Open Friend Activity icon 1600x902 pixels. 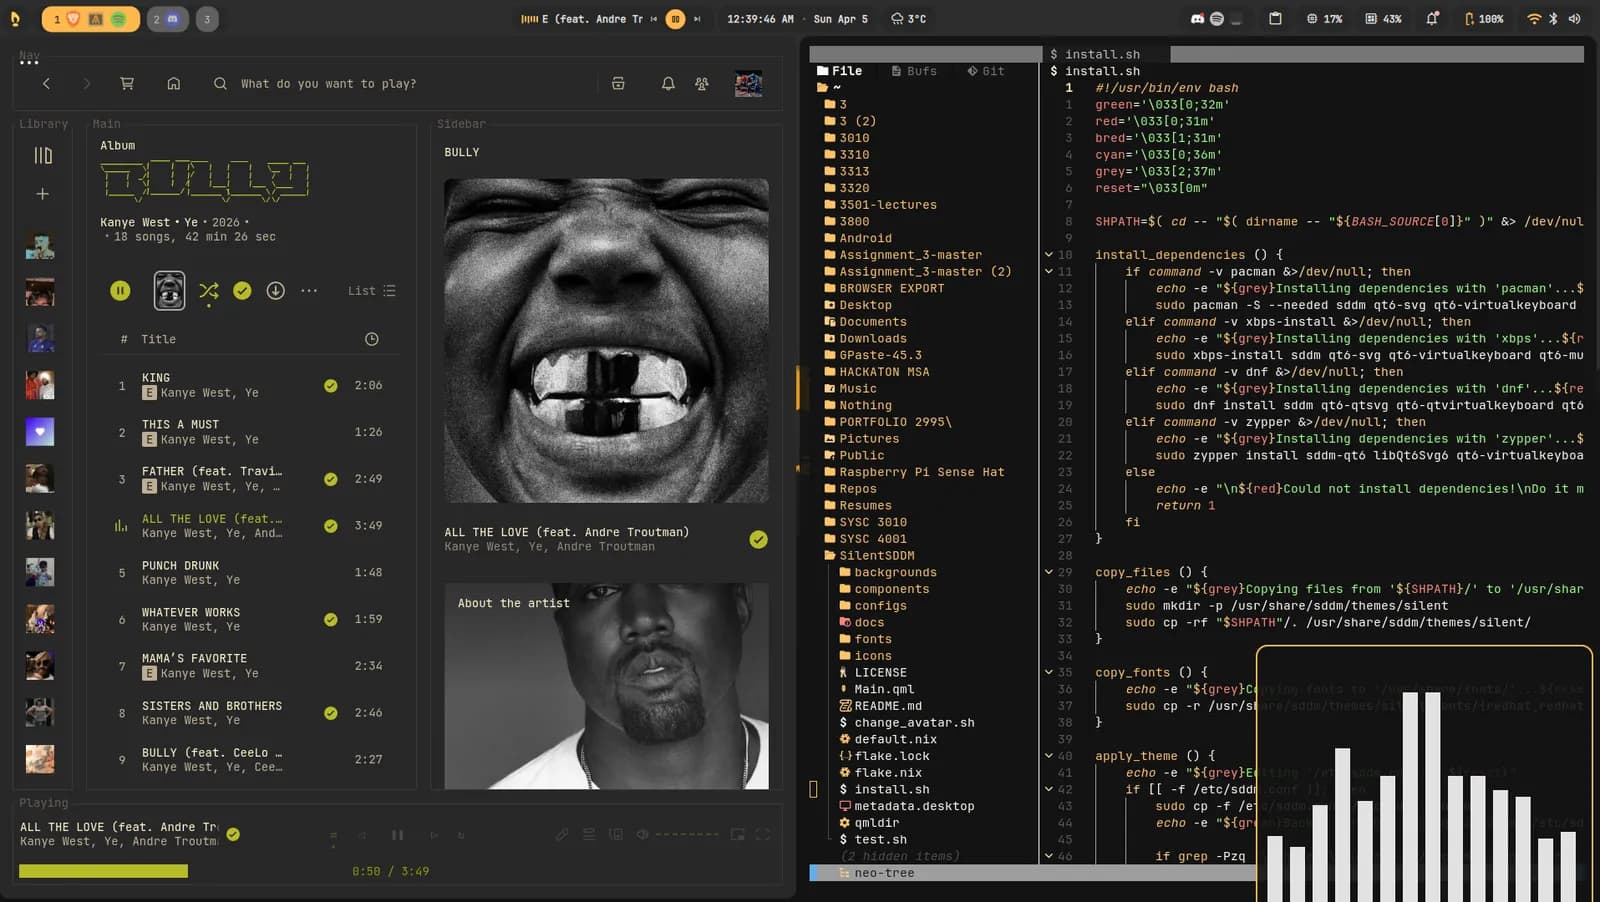(x=702, y=84)
